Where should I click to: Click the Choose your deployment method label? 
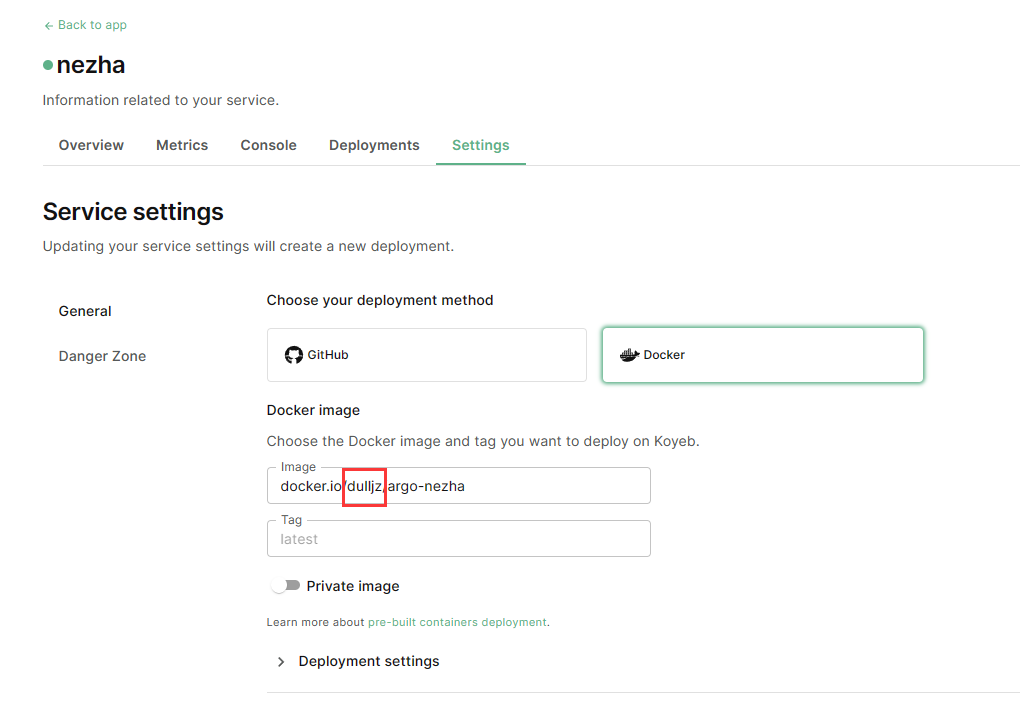[380, 300]
